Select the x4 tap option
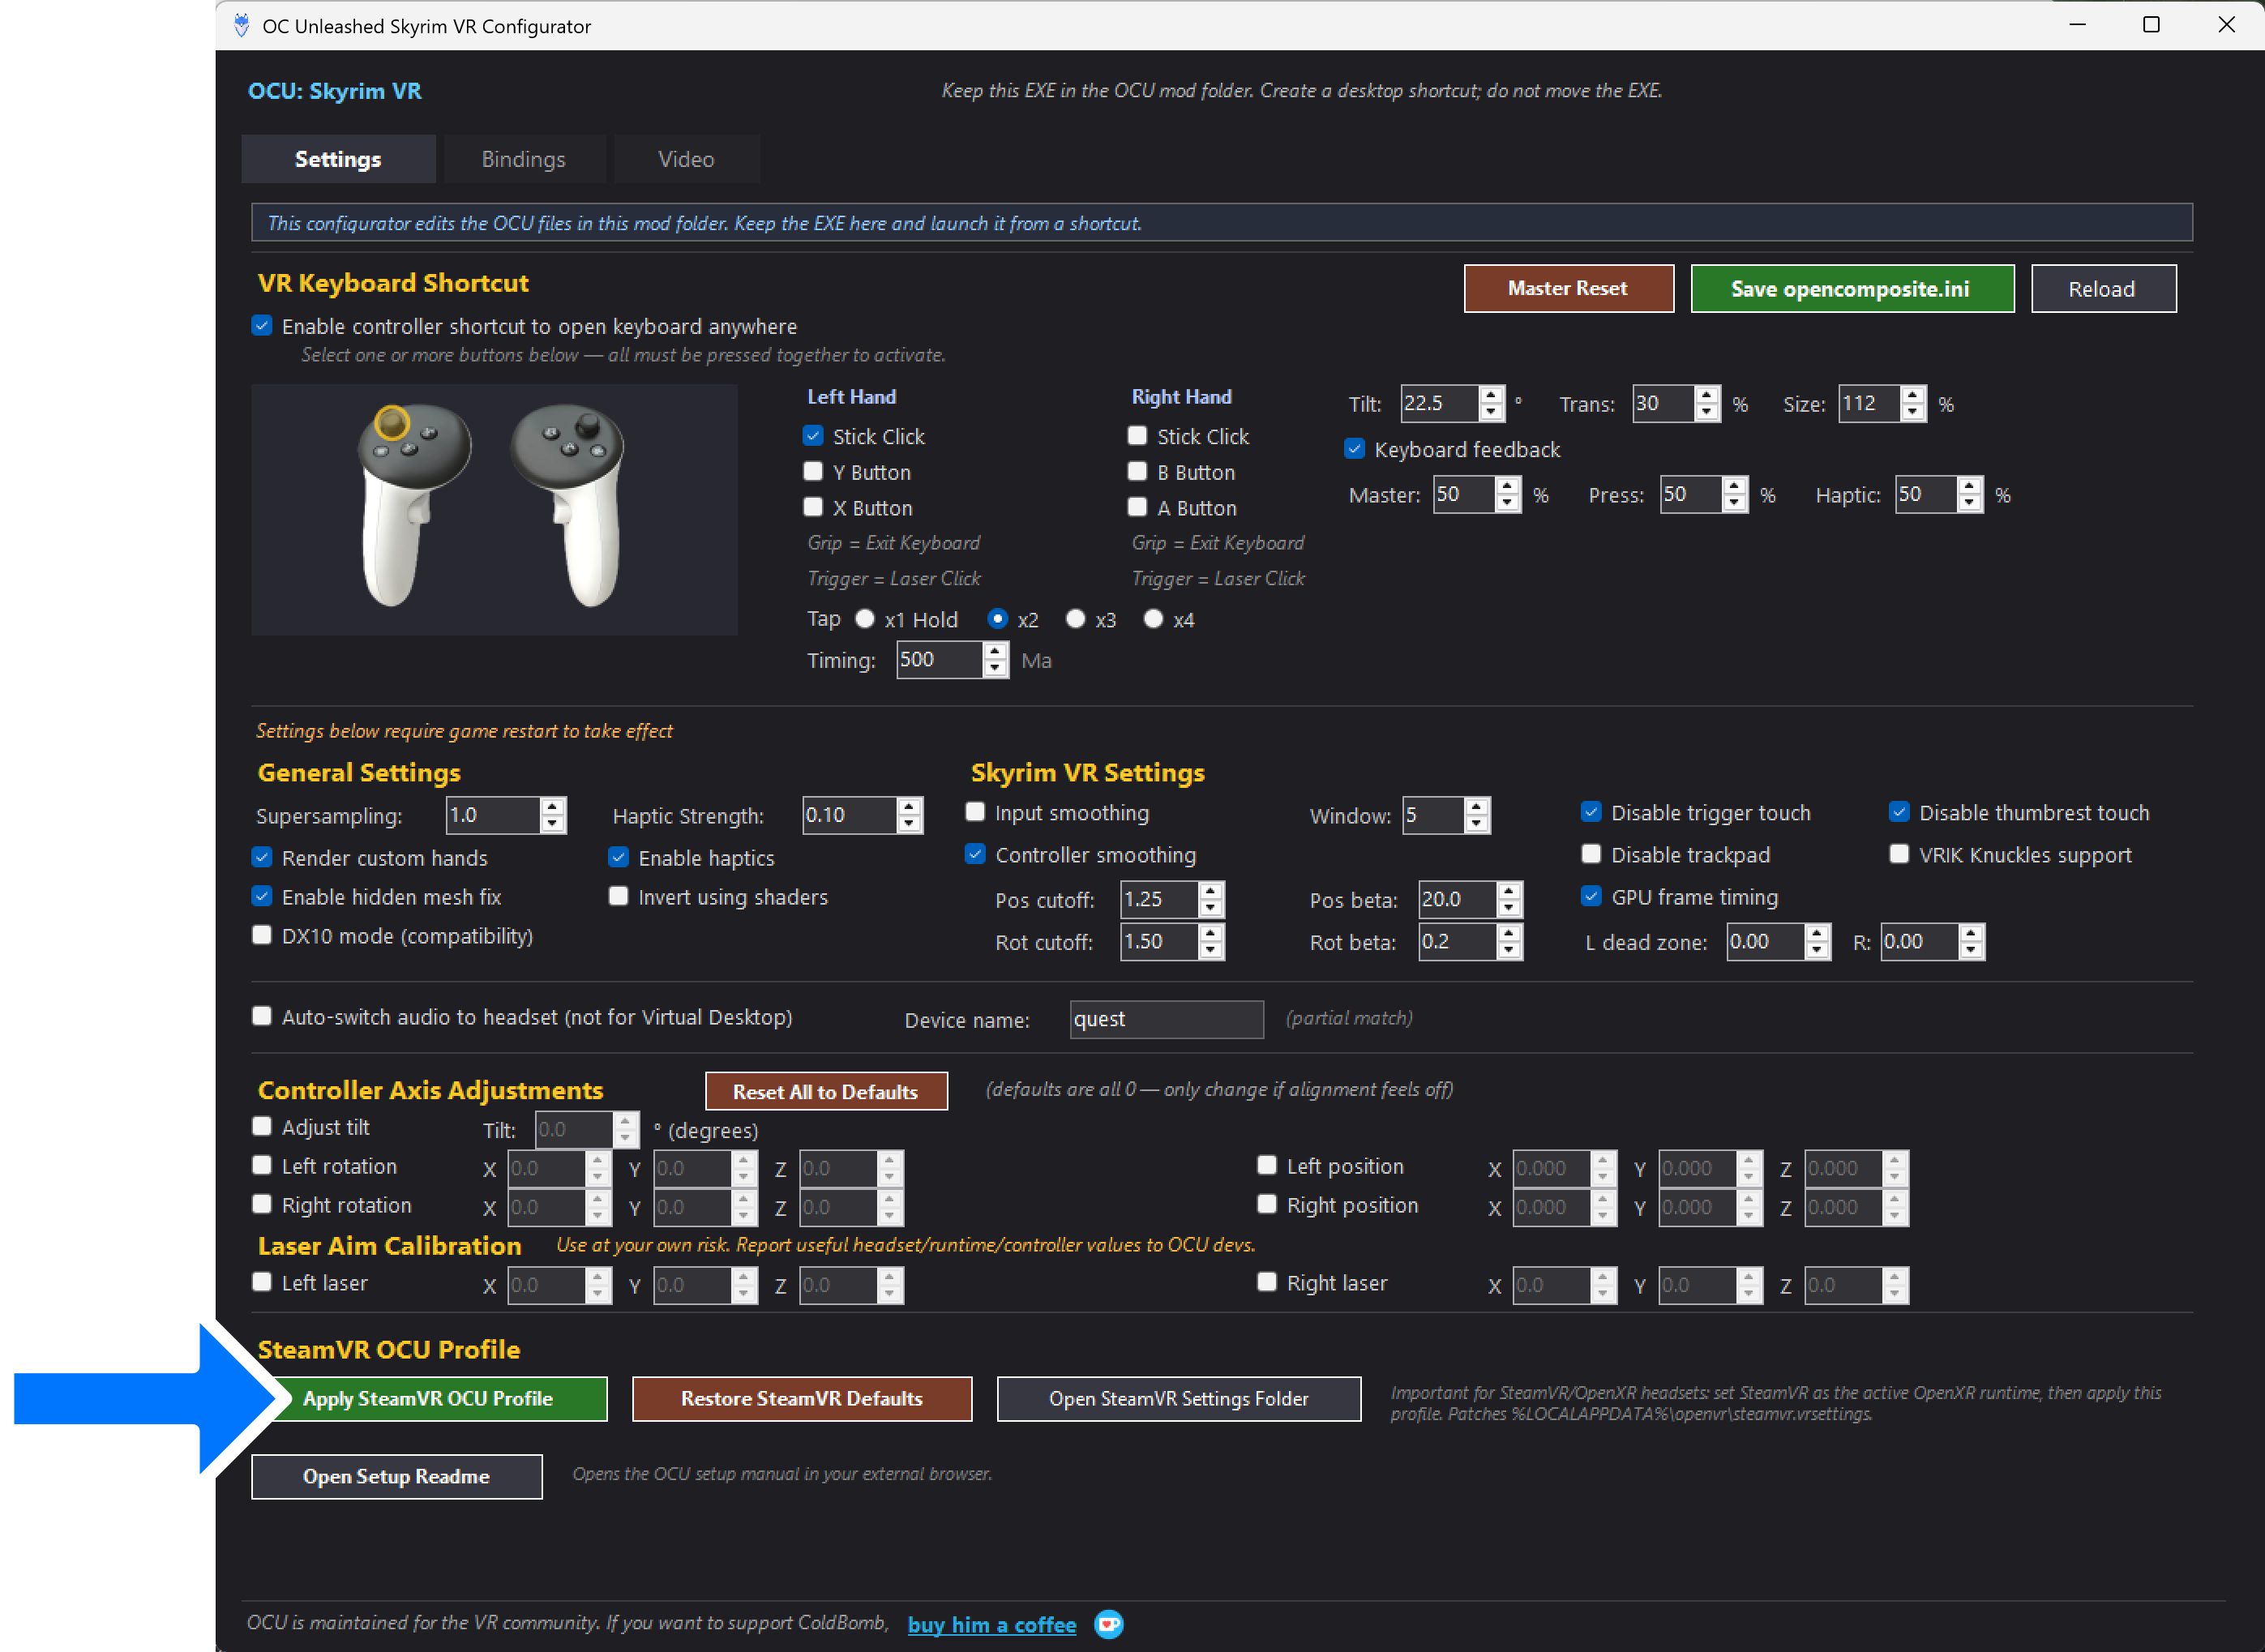The image size is (2265, 1652). tap(1153, 619)
